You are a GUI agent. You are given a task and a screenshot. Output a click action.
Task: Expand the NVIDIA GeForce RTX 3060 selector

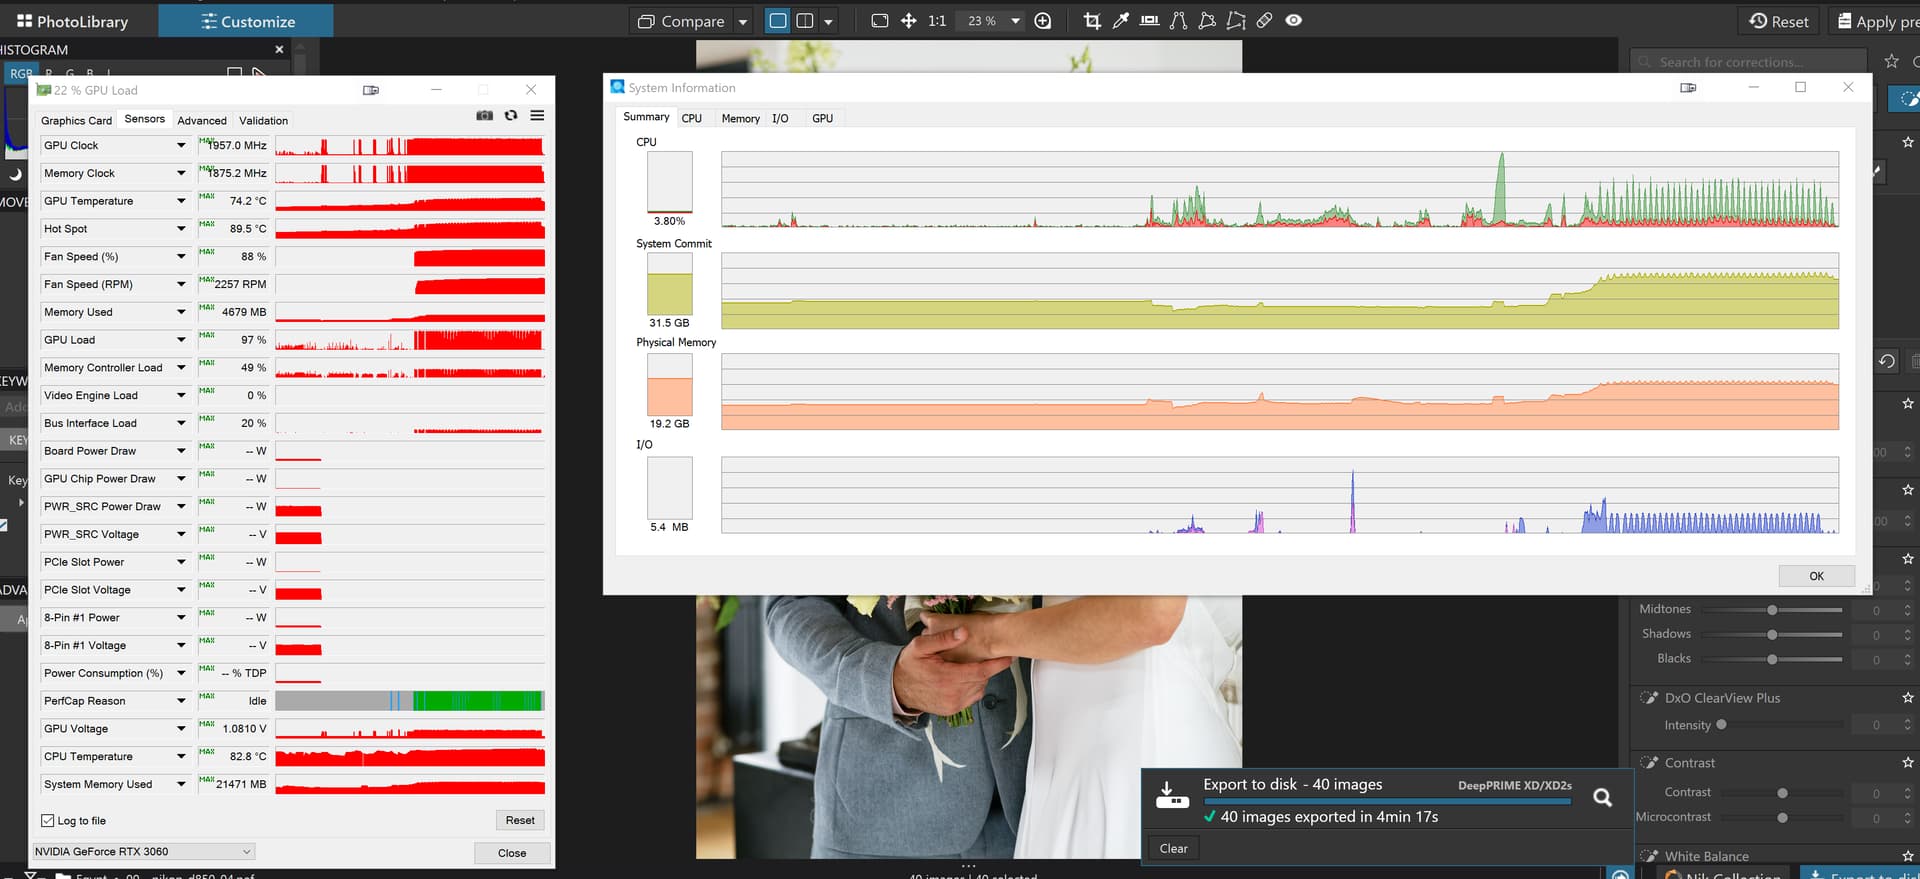[x=246, y=852]
